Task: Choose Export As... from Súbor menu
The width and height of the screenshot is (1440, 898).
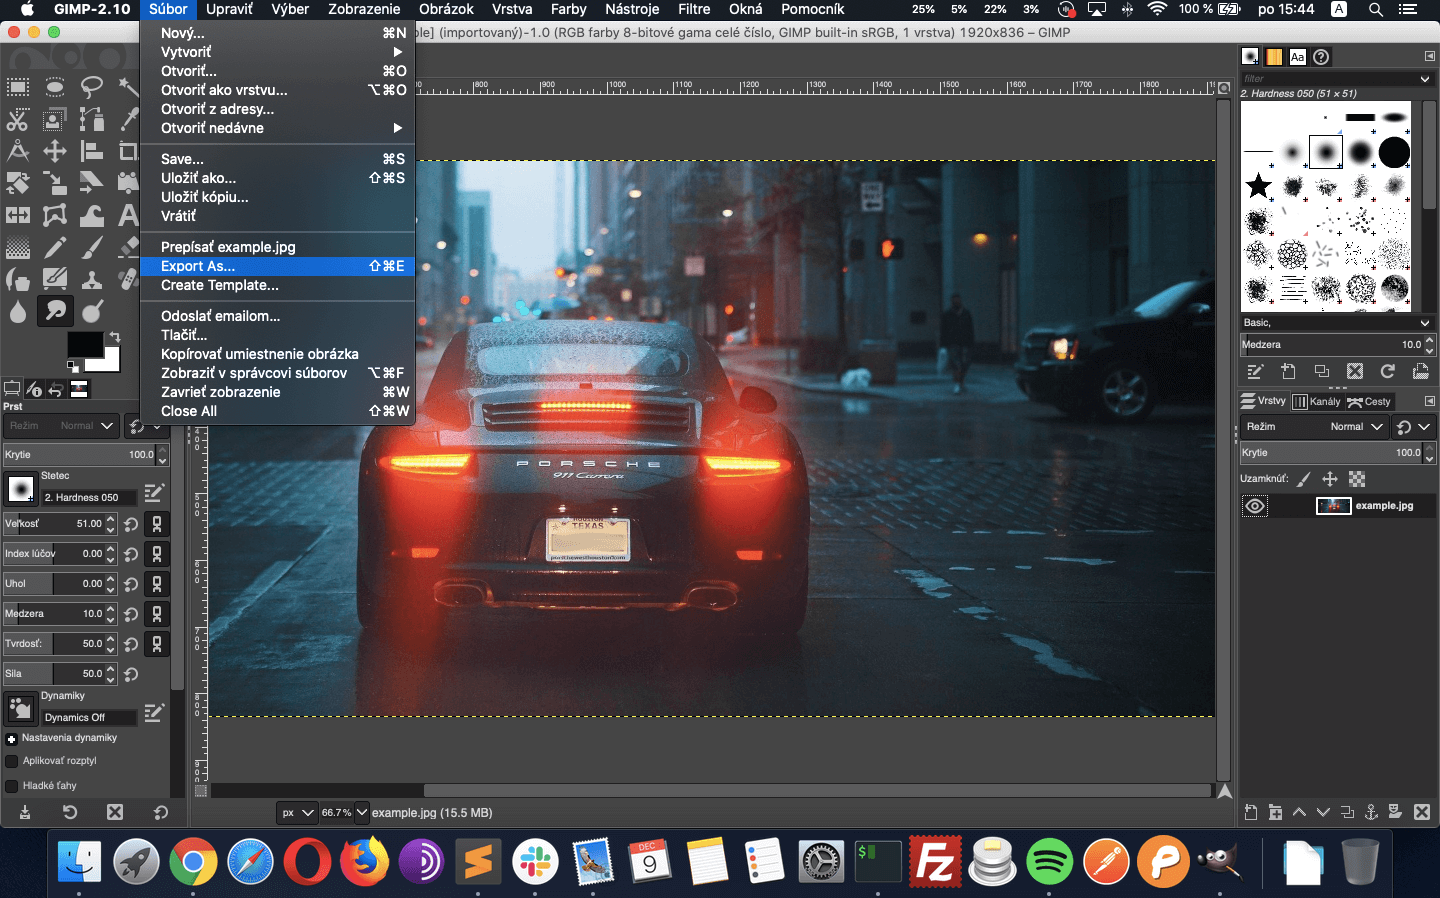Action: pos(278,266)
